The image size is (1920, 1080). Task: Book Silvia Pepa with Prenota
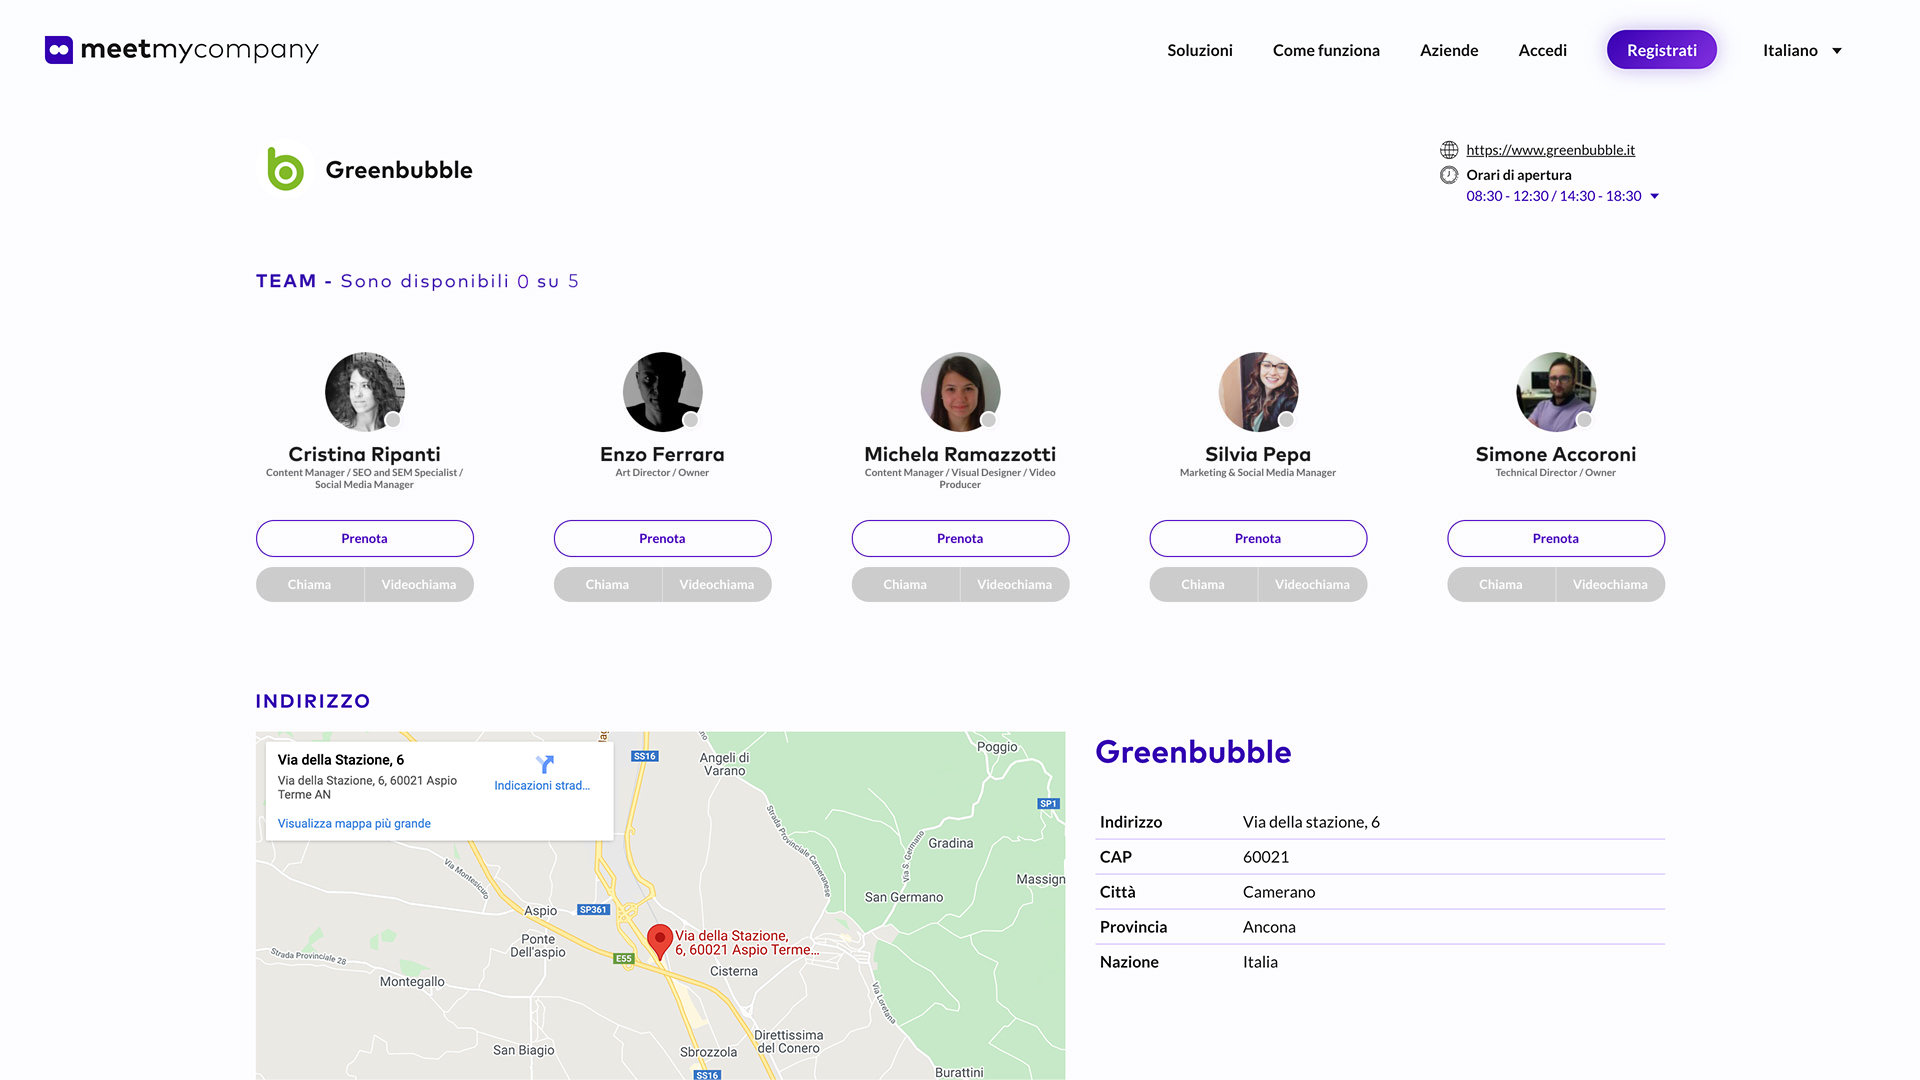(x=1259, y=538)
